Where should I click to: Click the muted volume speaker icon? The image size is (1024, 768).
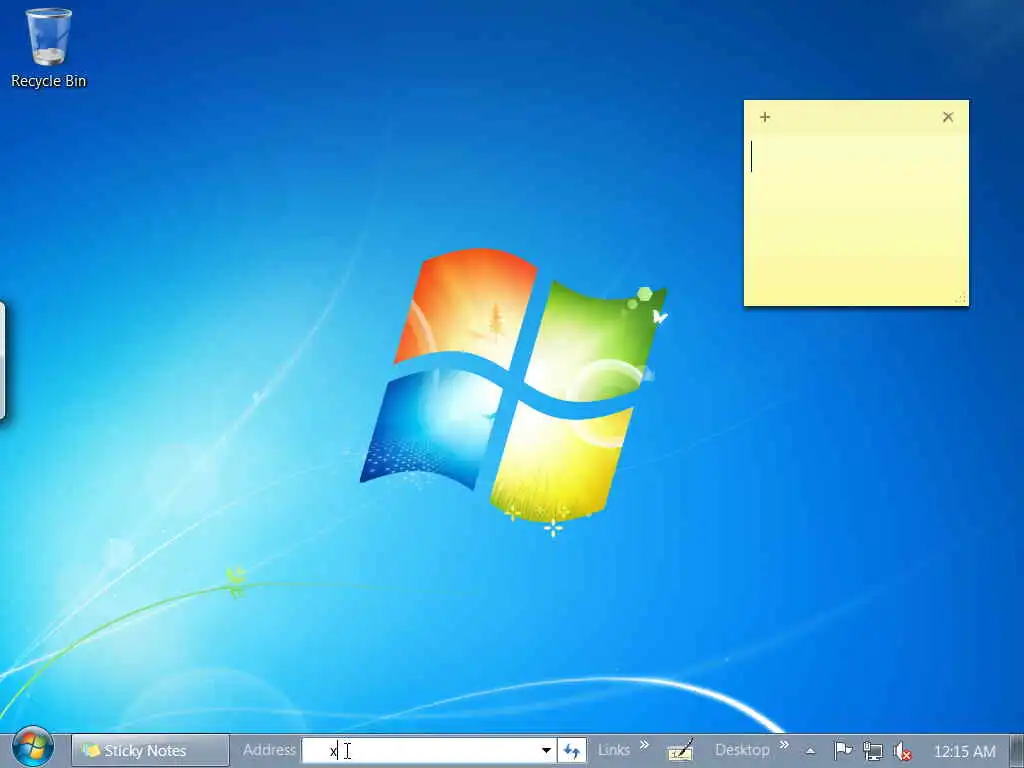(903, 752)
